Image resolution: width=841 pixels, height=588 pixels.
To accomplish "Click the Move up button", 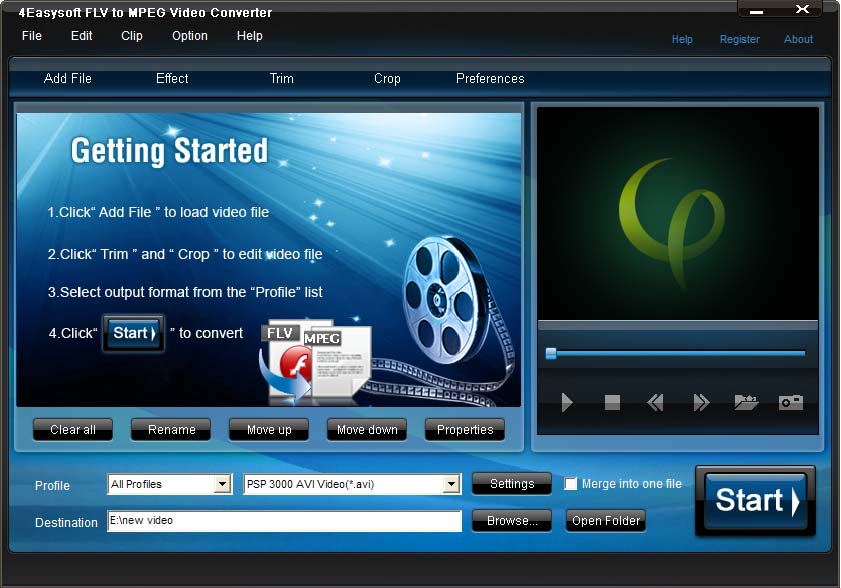I will (269, 430).
